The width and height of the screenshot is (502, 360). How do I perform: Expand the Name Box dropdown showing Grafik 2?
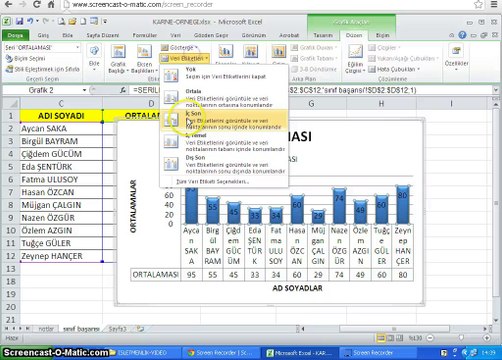[84, 90]
